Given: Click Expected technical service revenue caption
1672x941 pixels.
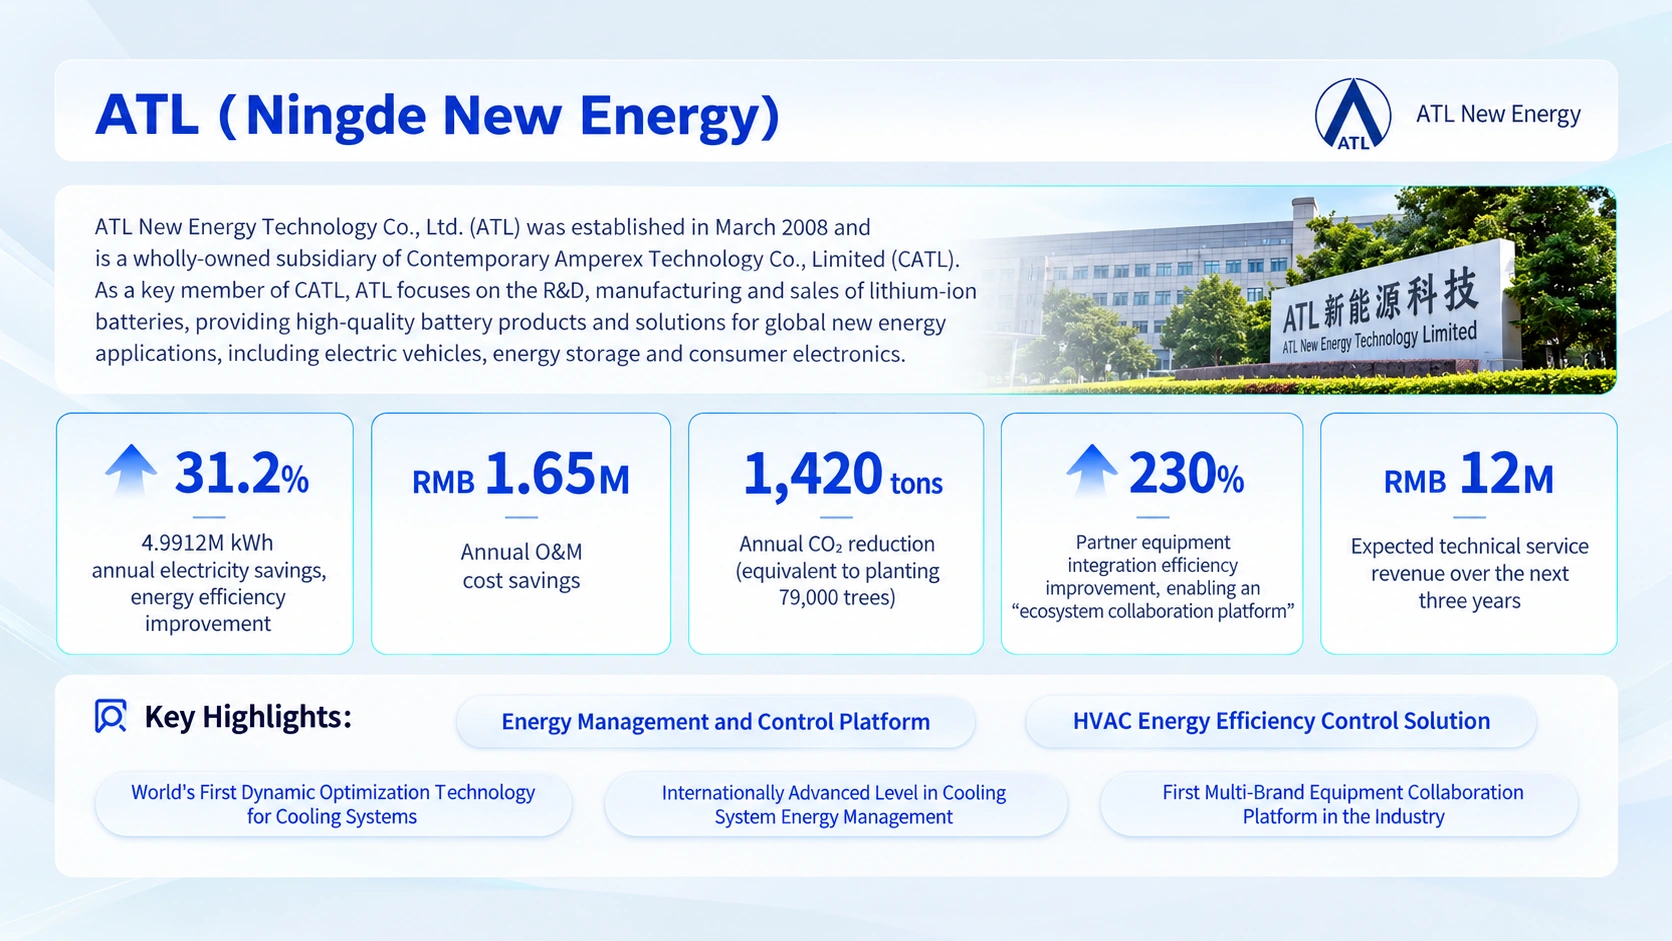Looking at the screenshot, I should (x=1469, y=573).
